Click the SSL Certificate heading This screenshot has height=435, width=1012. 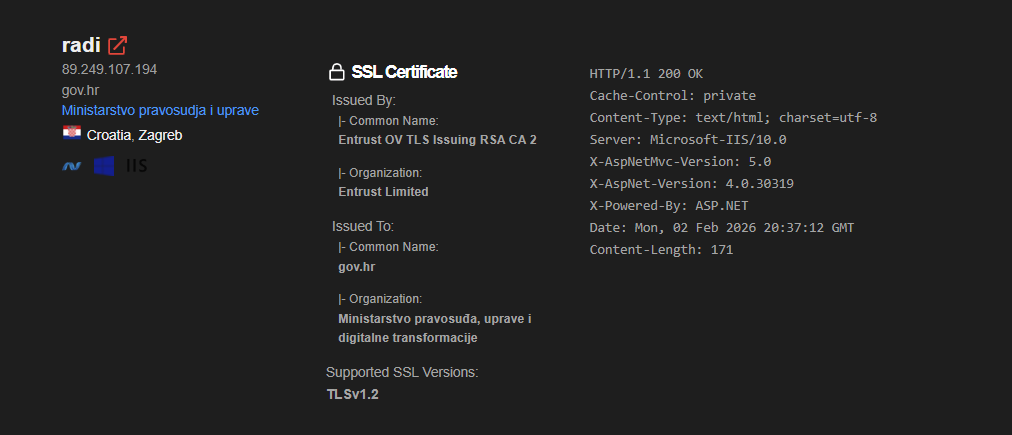tap(404, 72)
